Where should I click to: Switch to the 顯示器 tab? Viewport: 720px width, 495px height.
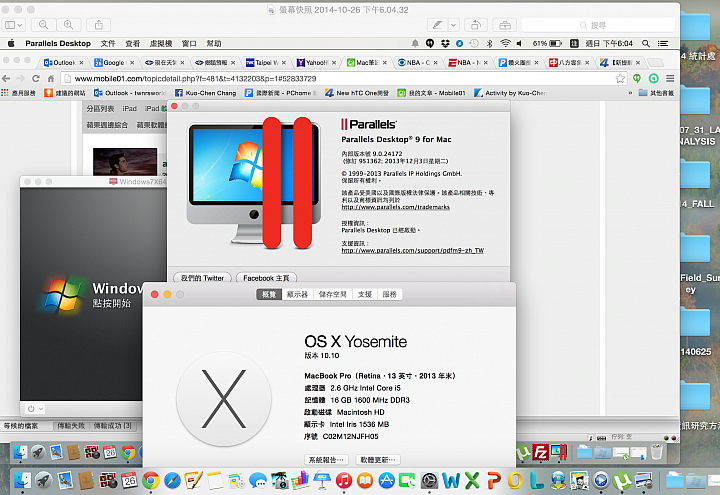click(297, 294)
